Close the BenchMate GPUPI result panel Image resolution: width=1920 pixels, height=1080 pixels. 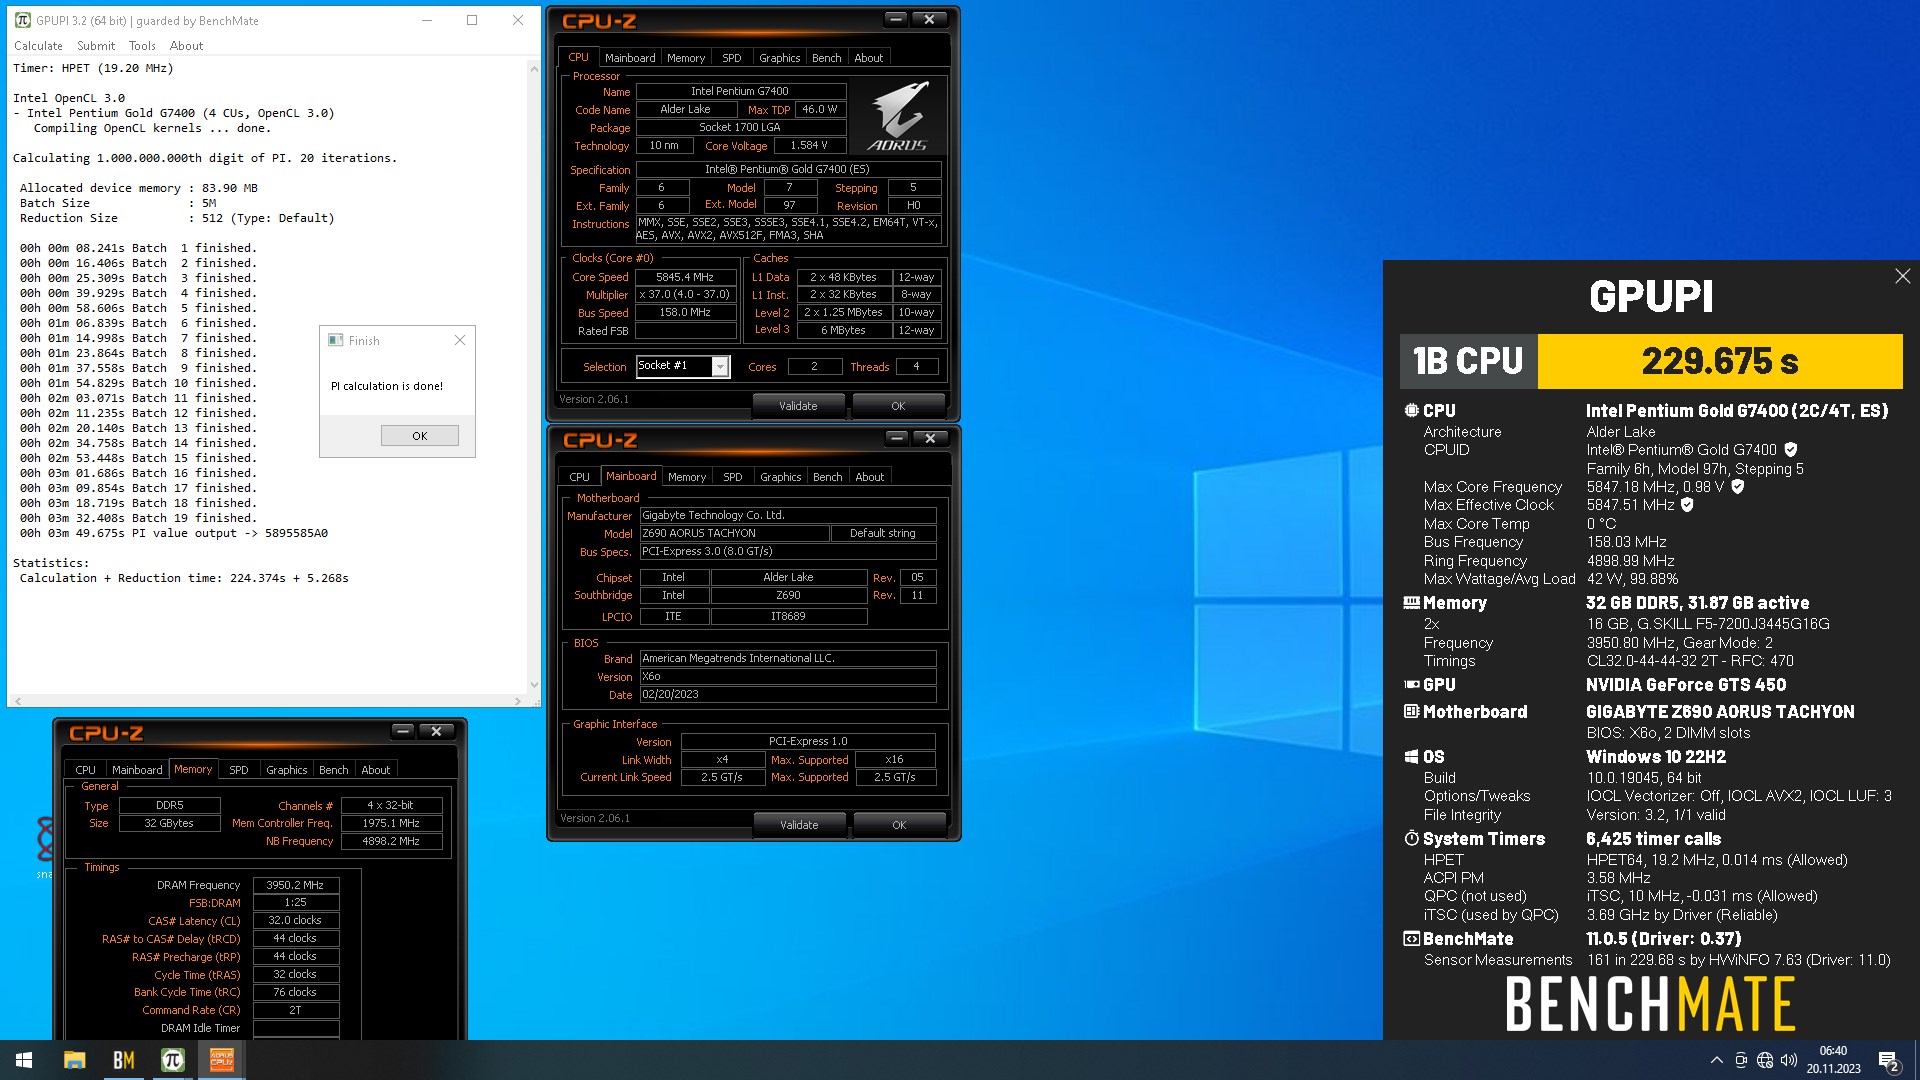pos(1902,276)
